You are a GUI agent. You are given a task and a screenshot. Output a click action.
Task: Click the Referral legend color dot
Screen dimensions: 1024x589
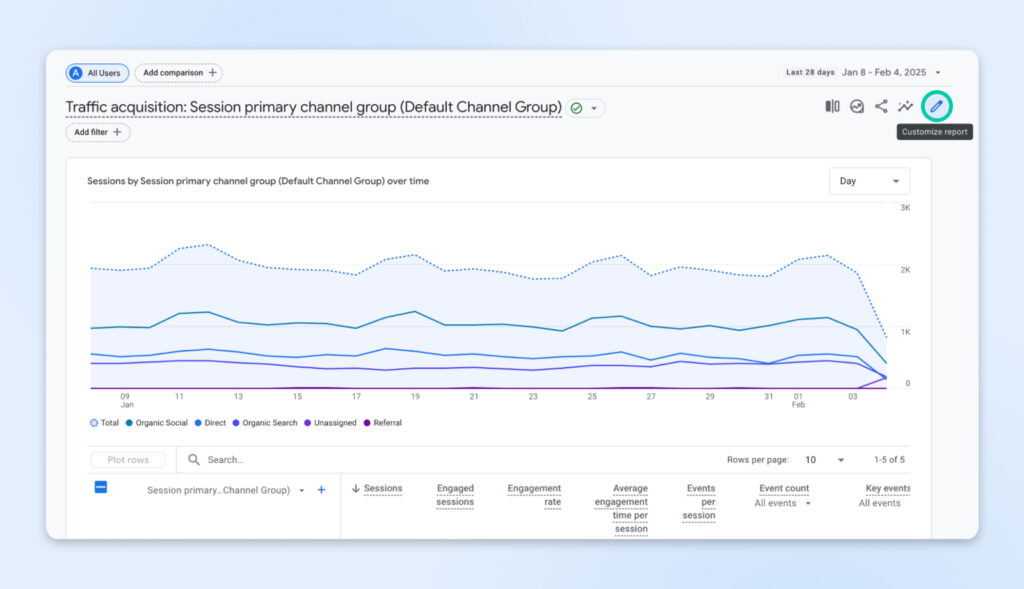coord(366,423)
